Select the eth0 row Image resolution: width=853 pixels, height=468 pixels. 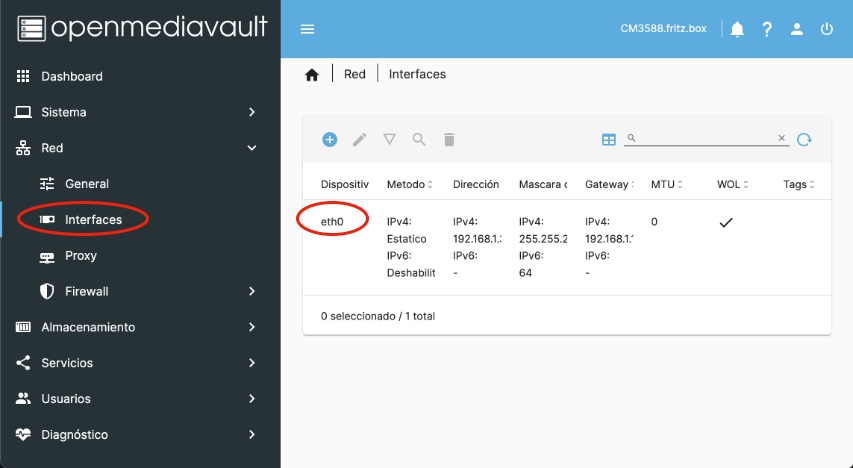567,248
